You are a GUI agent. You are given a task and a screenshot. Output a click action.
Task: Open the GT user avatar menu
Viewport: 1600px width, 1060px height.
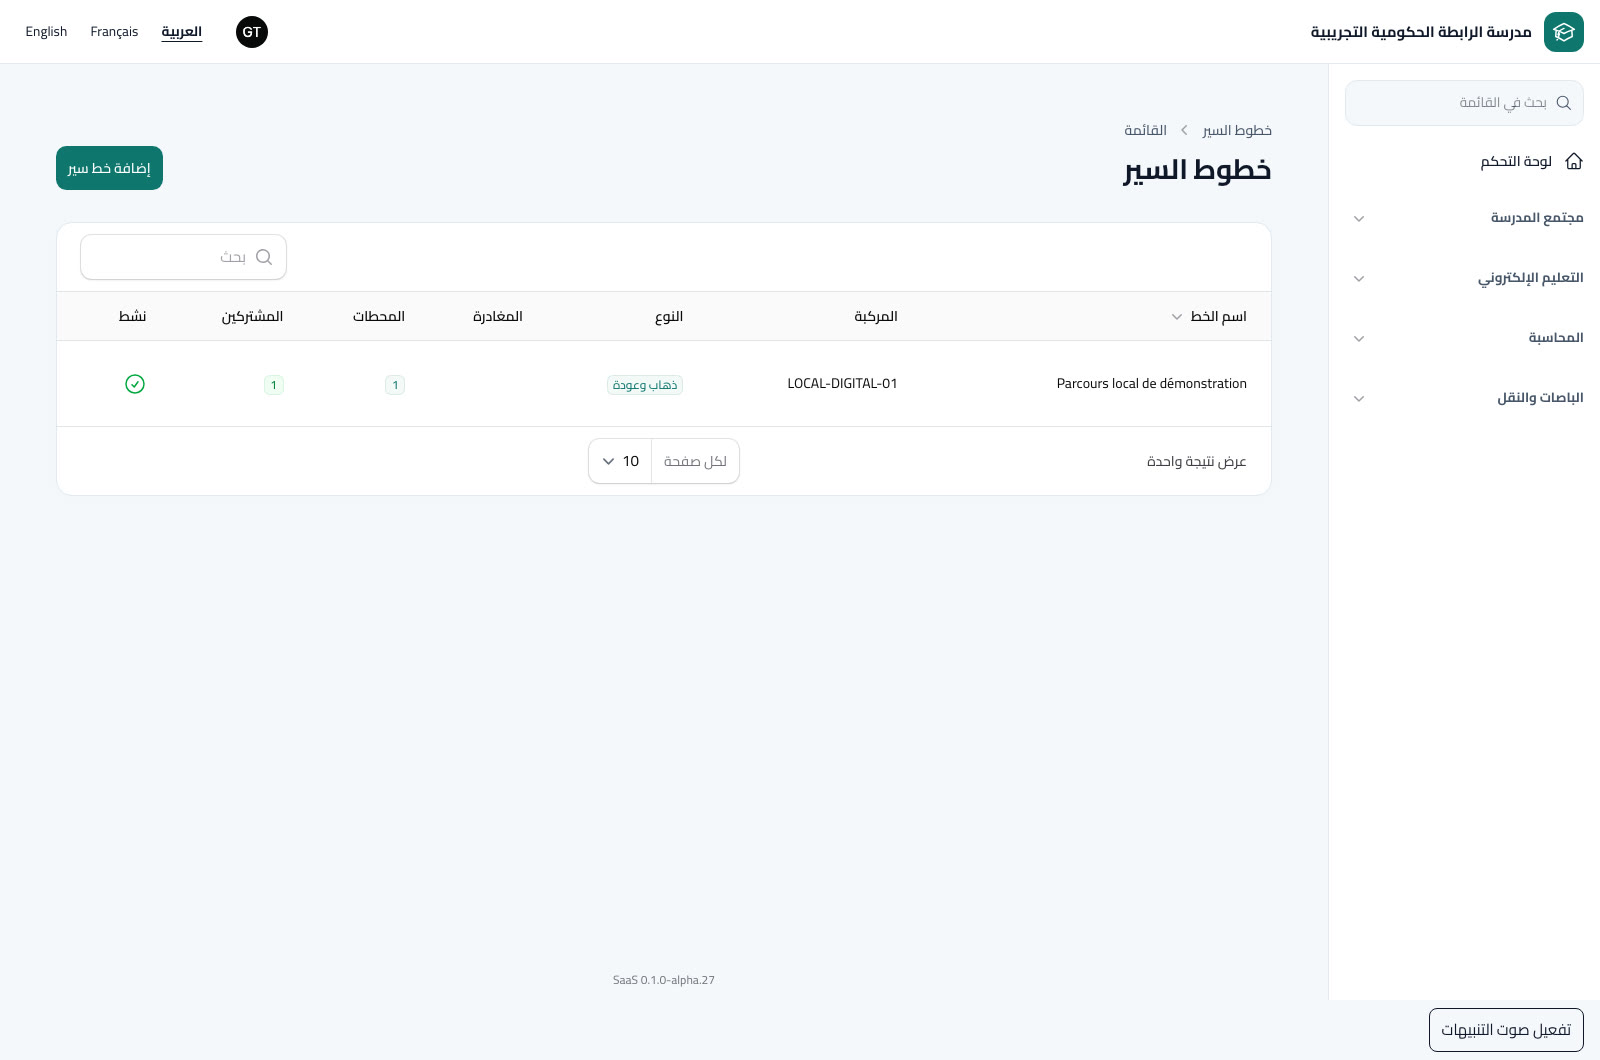252,32
